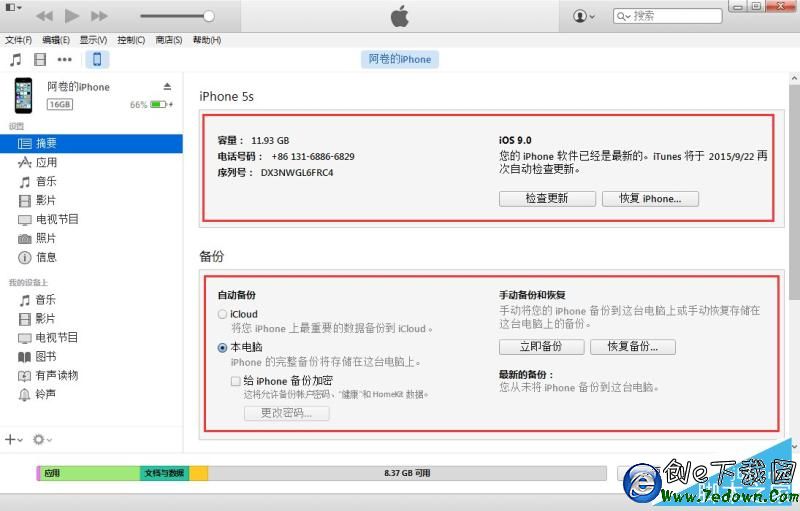Open the more (three dots) library menu
The image size is (800, 511).
(x=64, y=60)
